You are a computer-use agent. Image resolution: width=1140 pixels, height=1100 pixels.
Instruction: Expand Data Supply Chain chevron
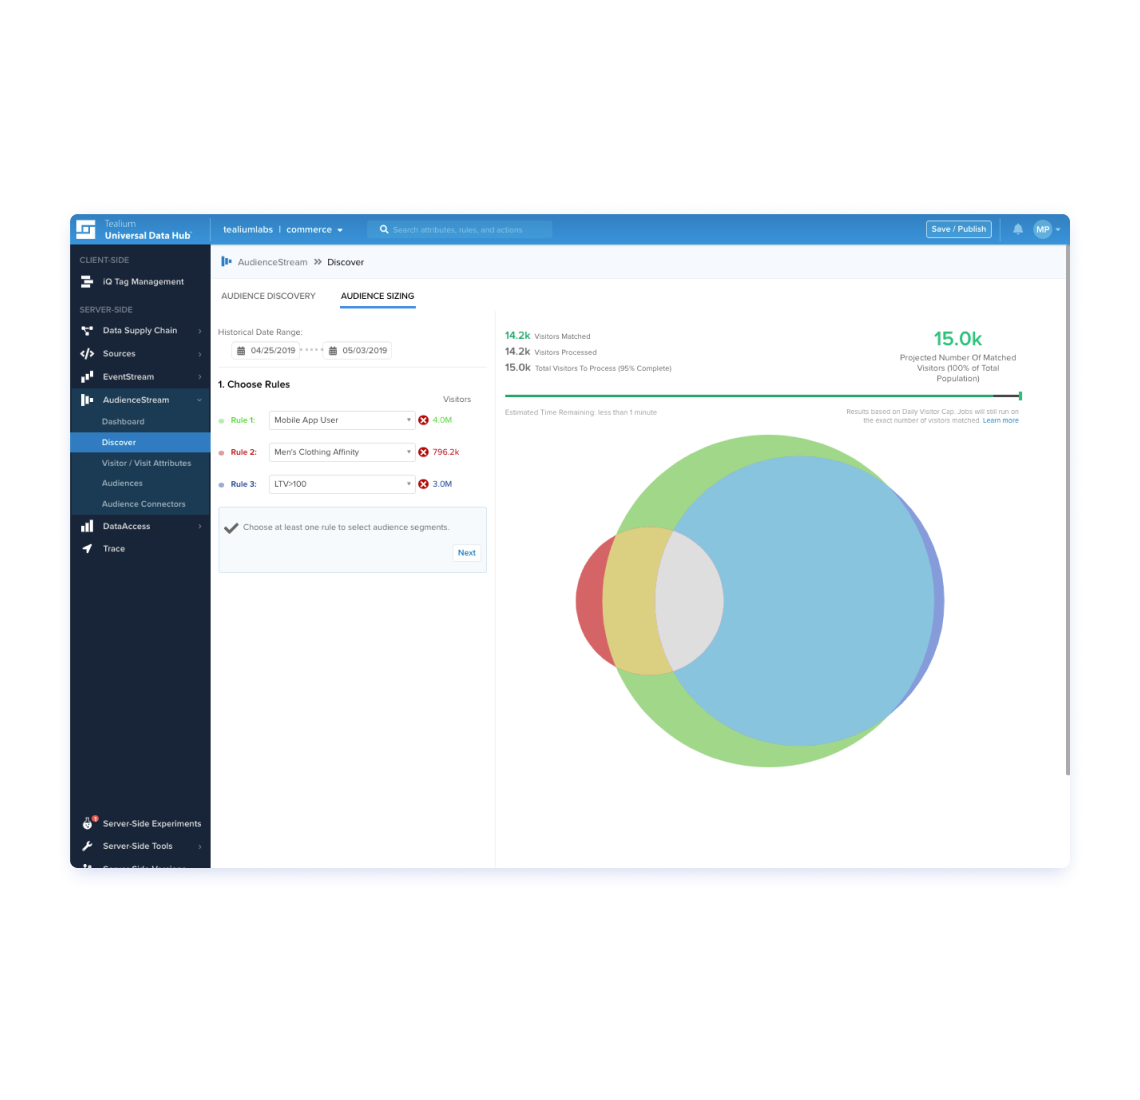[x=200, y=331]
